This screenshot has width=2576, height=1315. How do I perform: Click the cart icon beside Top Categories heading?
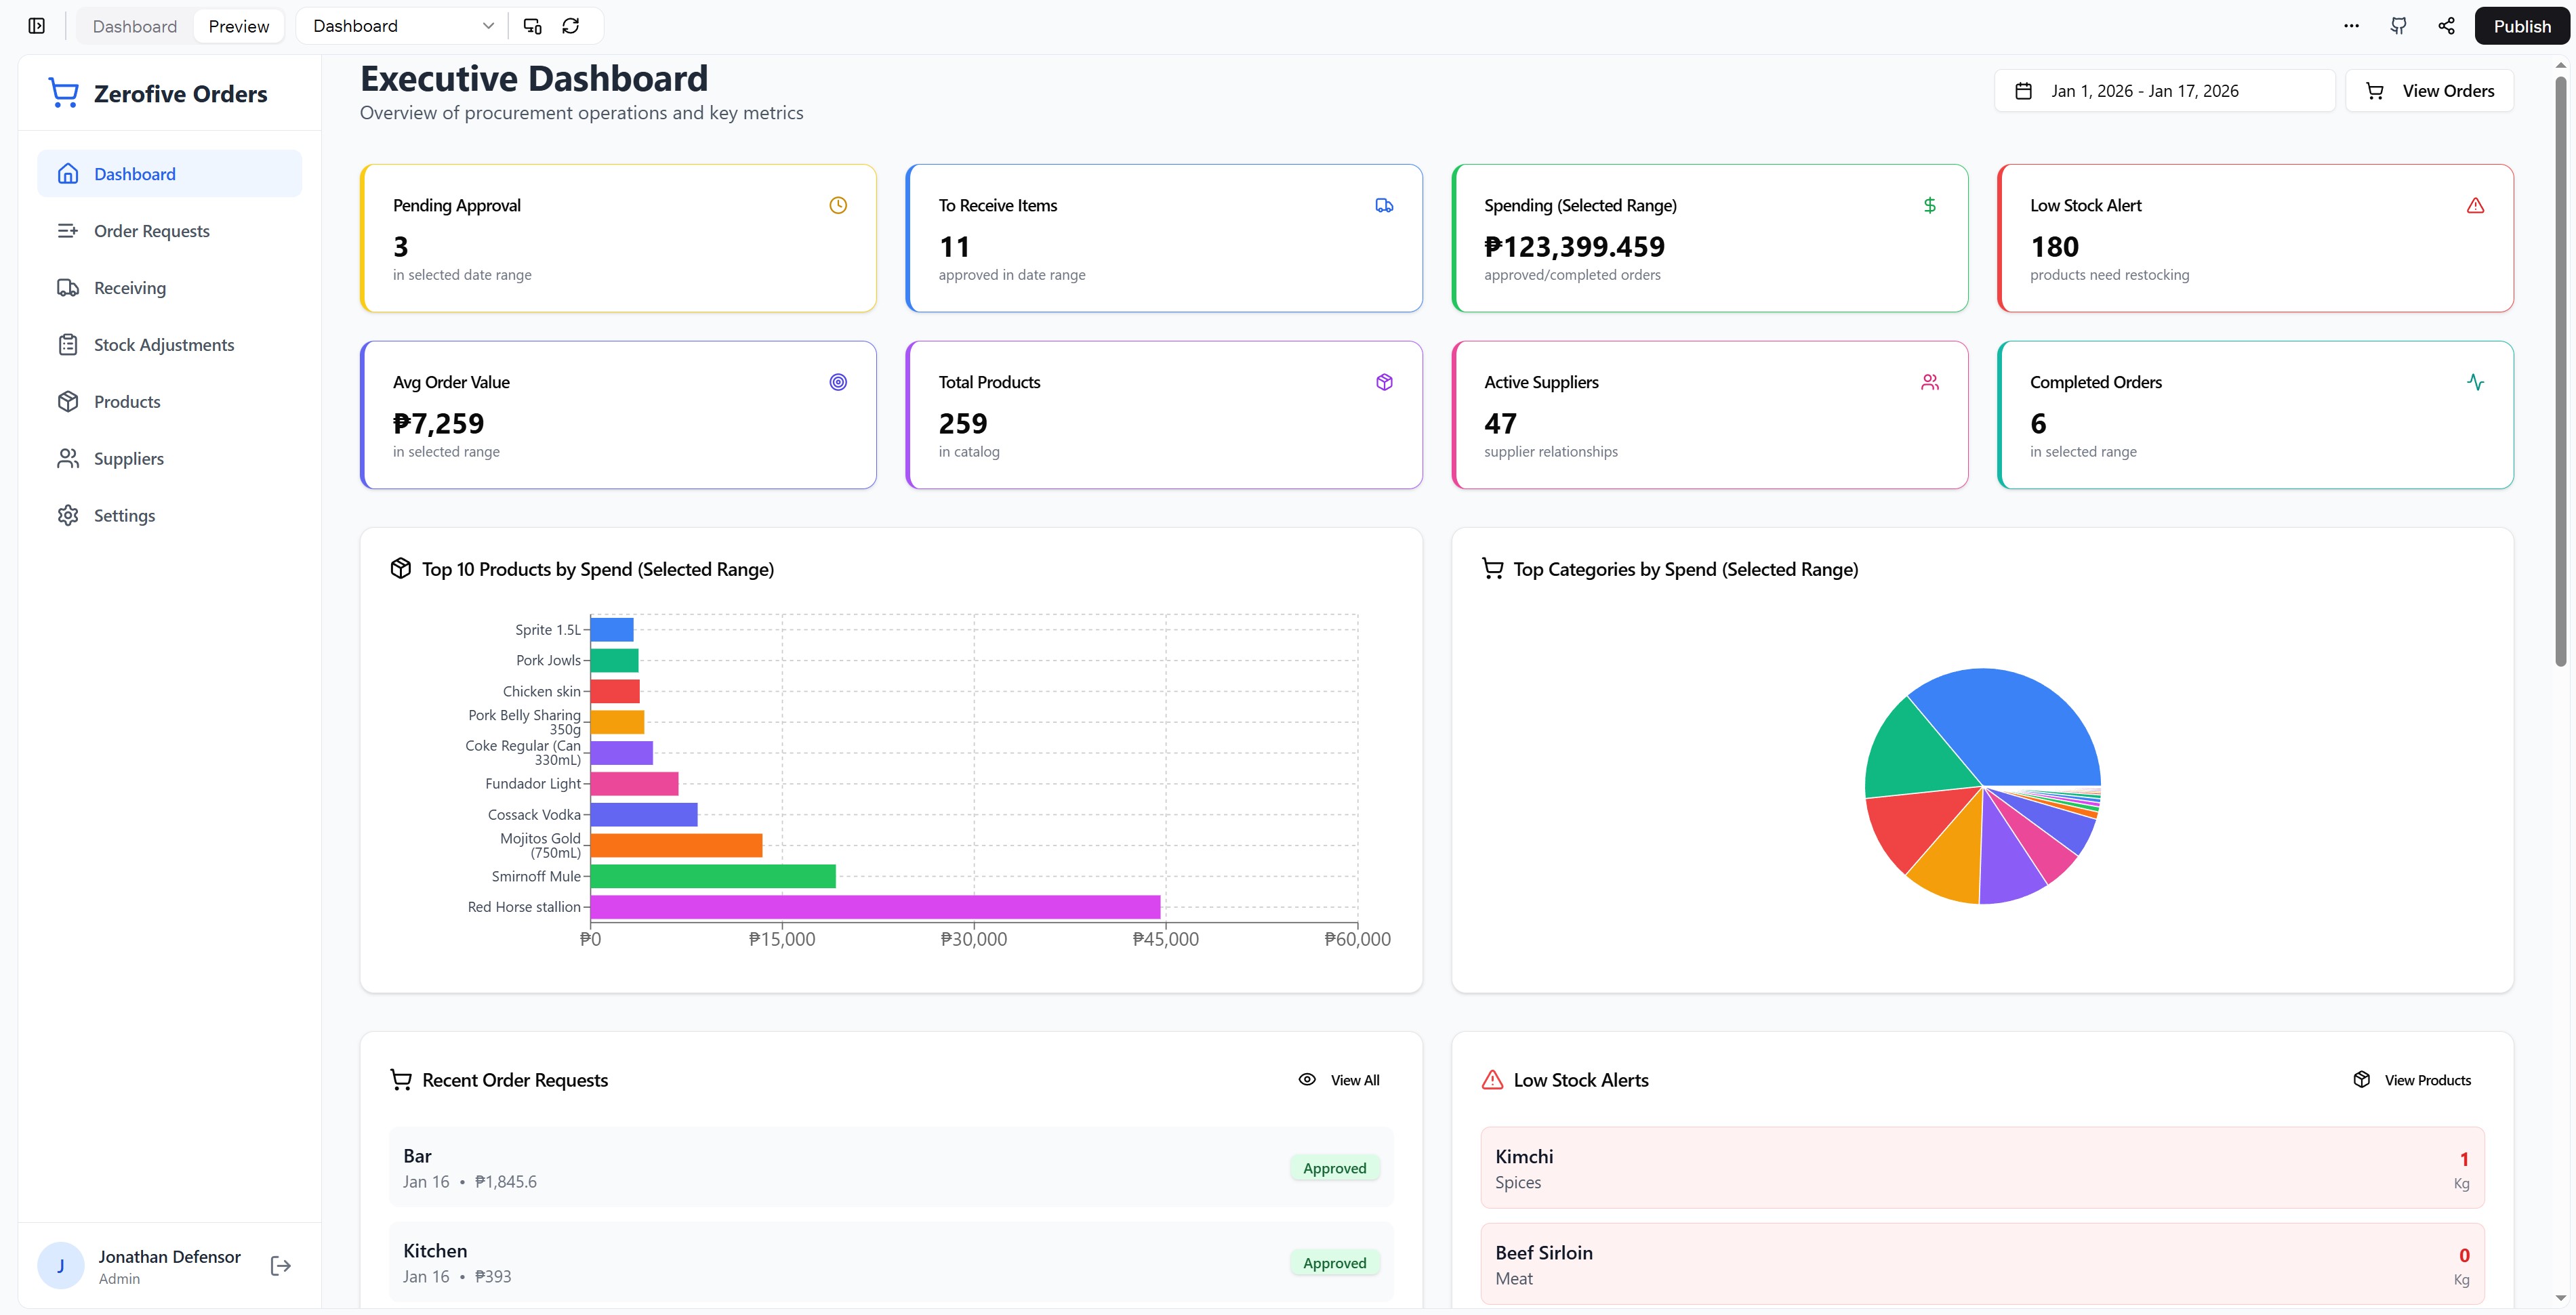tap(1493, 568)
